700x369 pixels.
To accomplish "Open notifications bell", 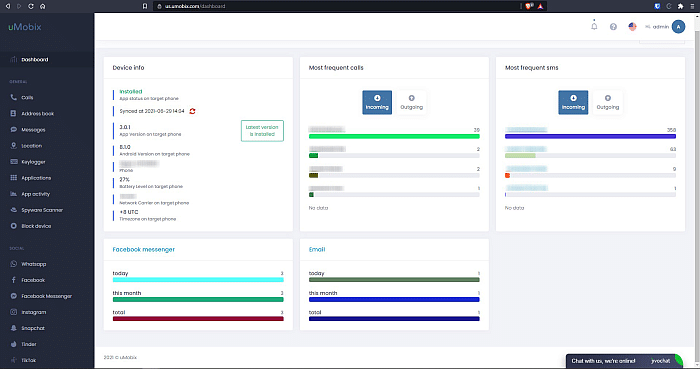I will 594,26.
